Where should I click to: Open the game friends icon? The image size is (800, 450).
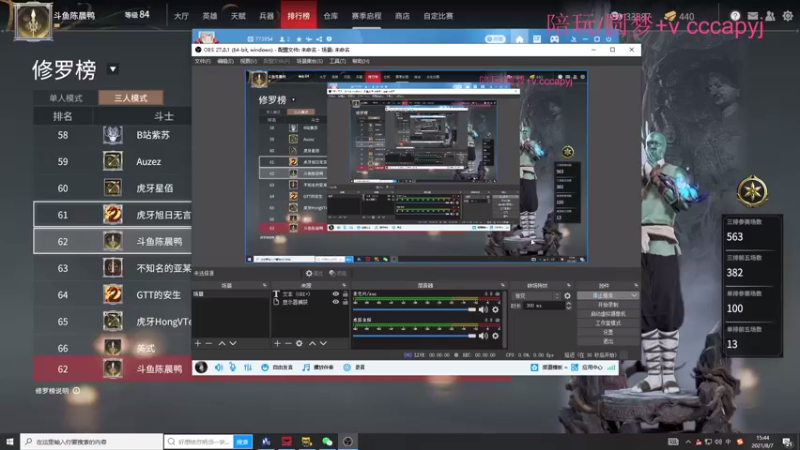click(770, 16)
